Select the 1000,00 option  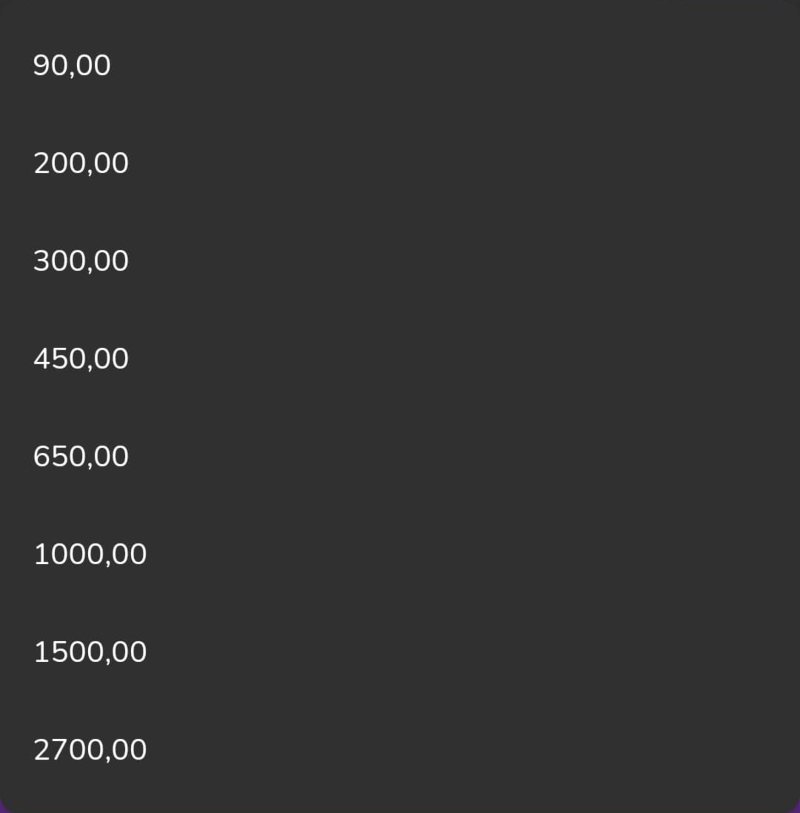pyautogui.click(x=400, y=554)
